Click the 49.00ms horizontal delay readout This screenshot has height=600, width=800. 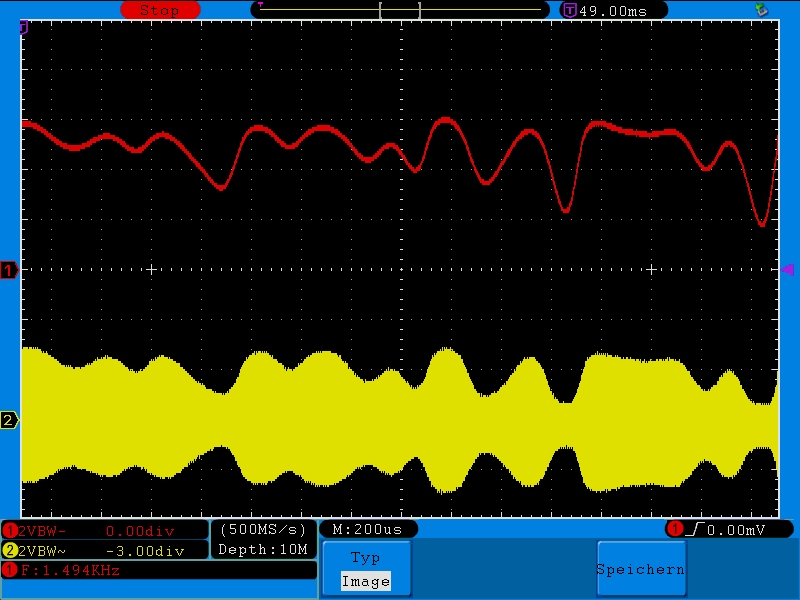(x=612, y=10)
